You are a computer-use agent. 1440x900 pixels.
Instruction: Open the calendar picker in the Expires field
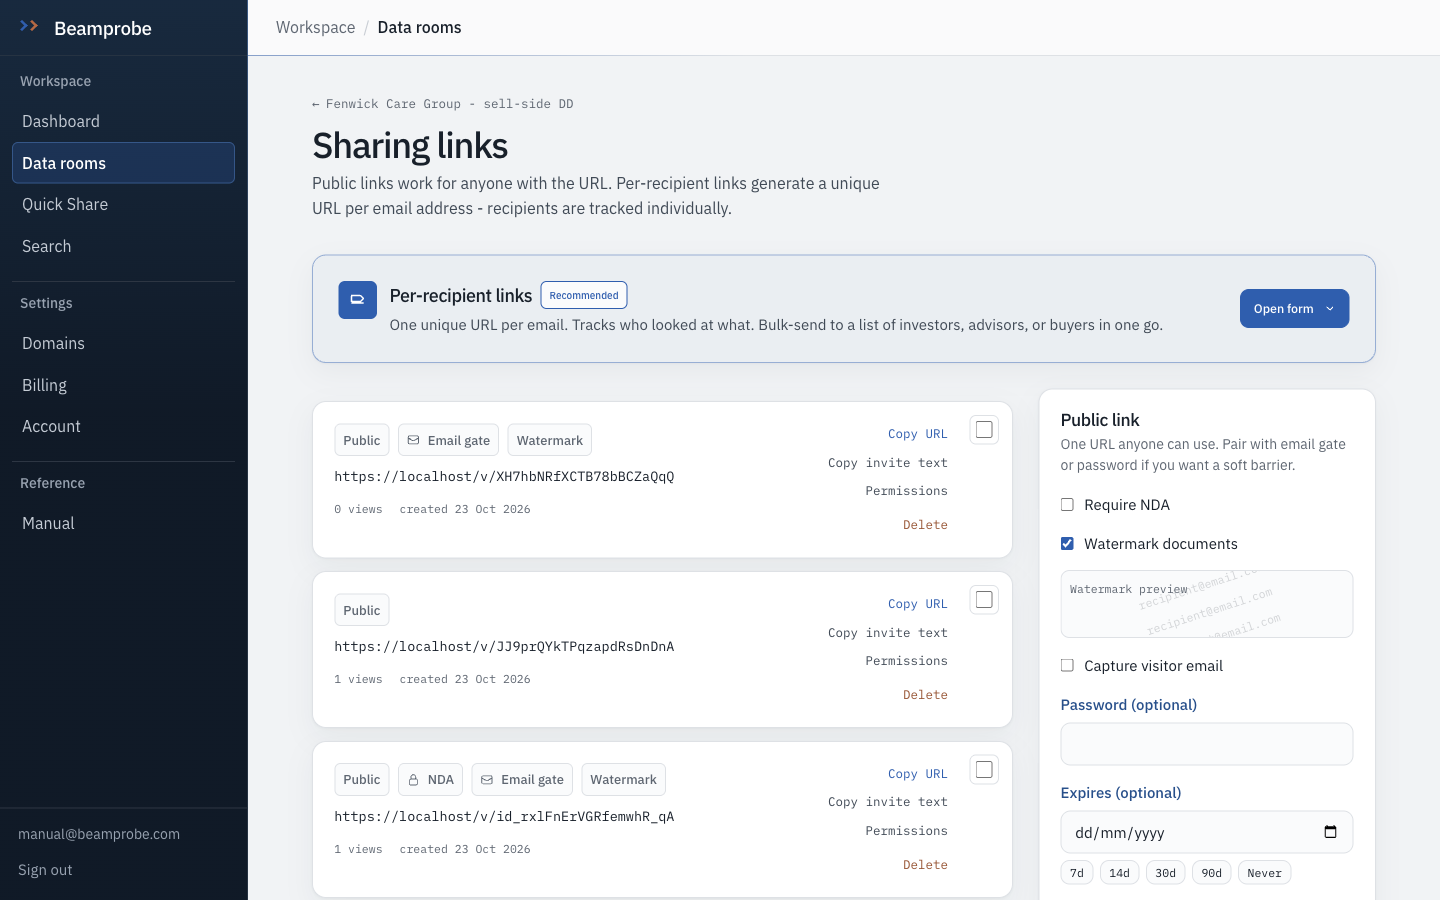[1330, 832]
